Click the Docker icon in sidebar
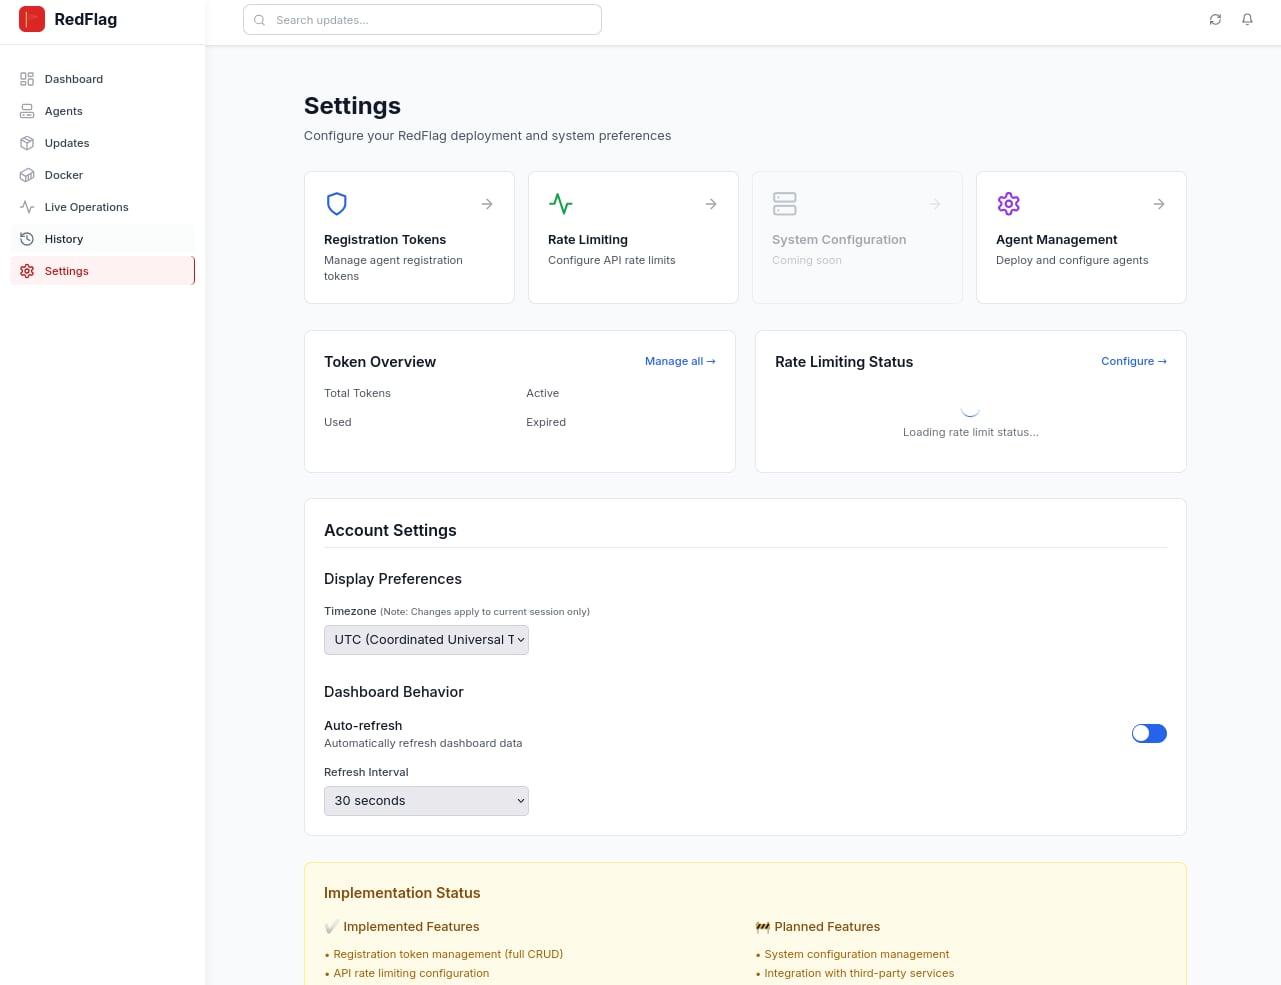This screenshot has width=1281, height=985. pyautogui.click(x=27, y=175)
